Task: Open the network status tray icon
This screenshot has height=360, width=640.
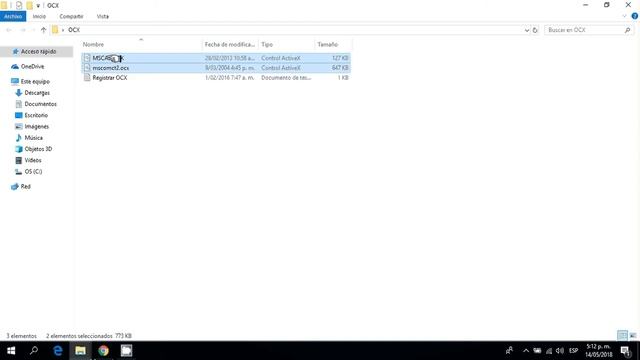Action: point(549,351)
